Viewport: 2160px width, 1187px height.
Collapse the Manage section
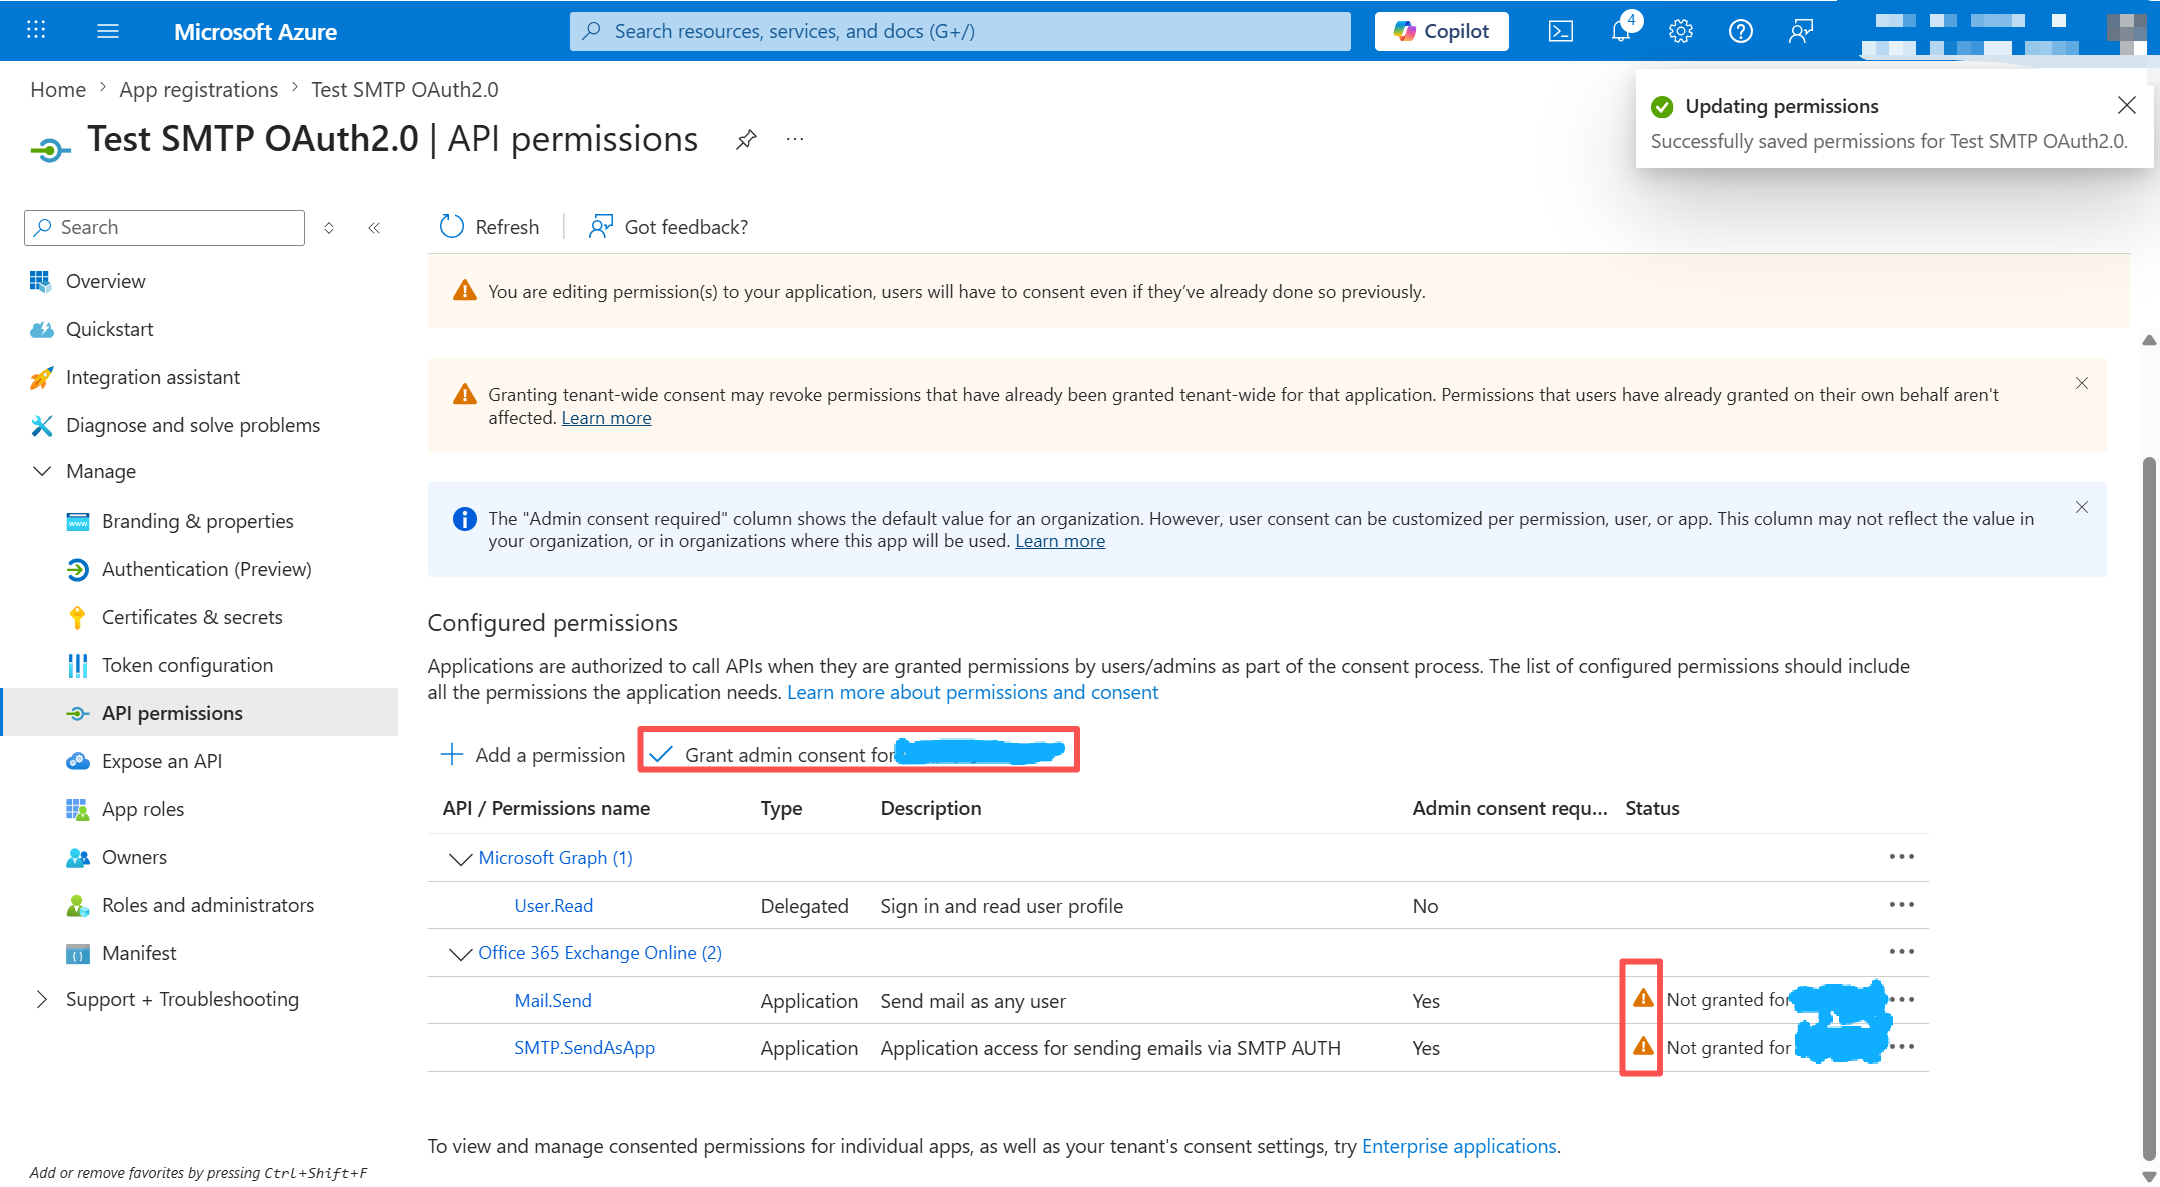[x=42, y=471]
